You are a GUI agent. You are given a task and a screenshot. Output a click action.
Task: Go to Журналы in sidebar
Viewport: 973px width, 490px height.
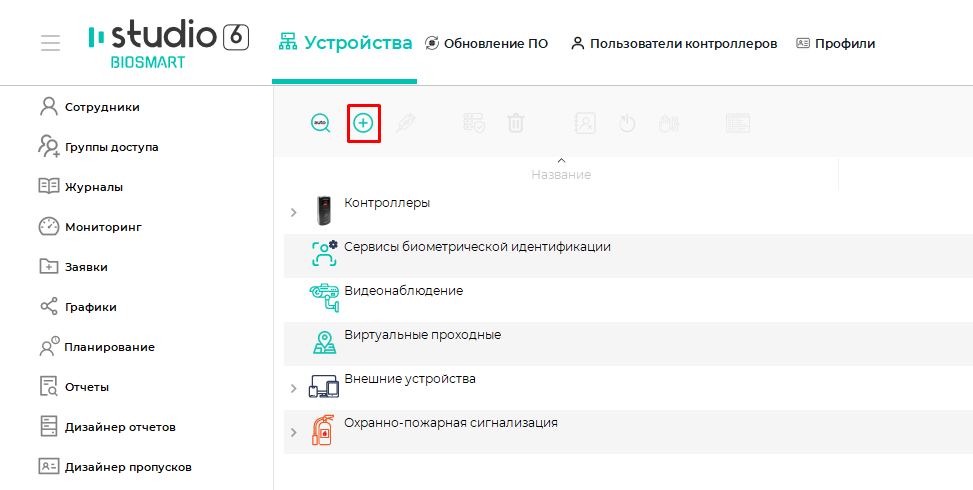click(94, 187)
